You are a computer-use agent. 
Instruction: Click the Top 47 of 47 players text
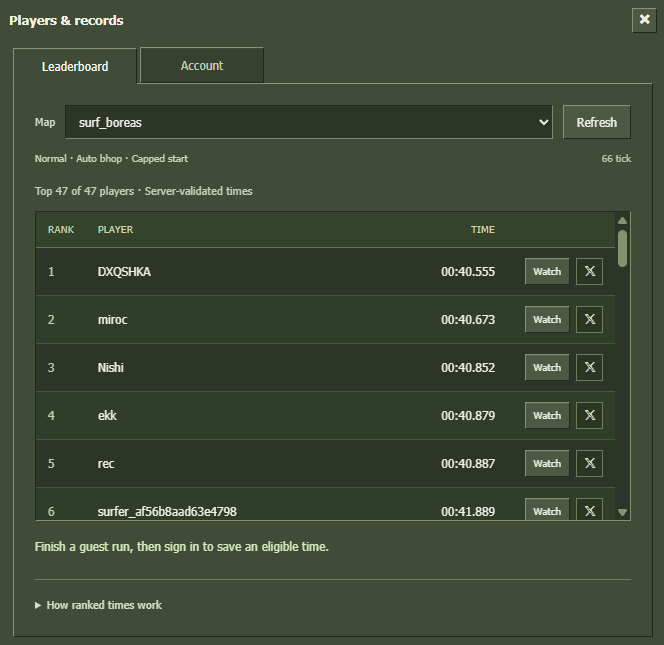84,191
